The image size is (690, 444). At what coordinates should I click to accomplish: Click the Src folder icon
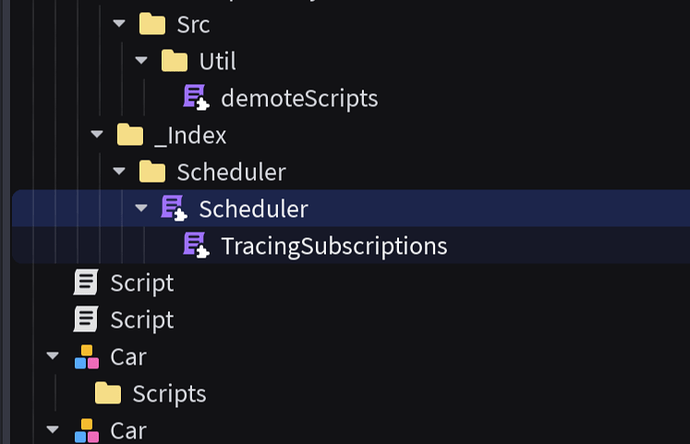pos(152,24)
